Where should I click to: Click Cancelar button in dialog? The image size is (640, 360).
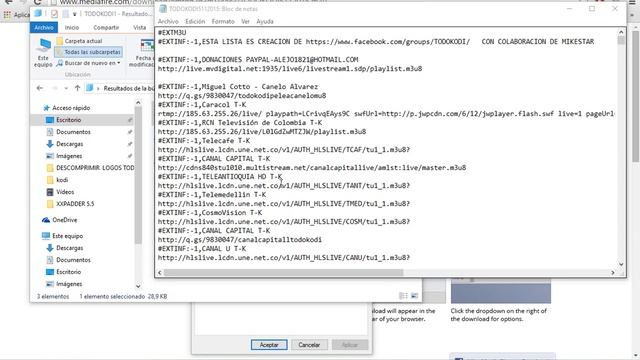point(309,345)
